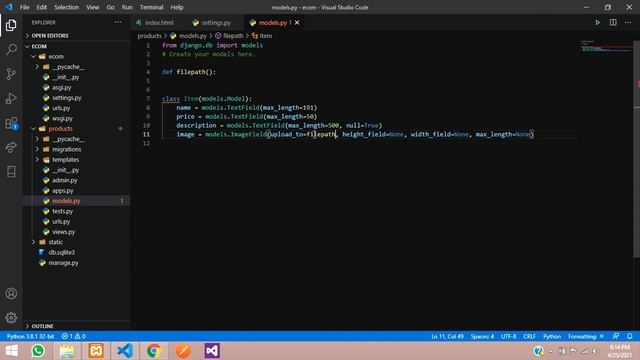Screen dimensions: 640x360
Task: Click the code minimap
Action: [606, 46]
